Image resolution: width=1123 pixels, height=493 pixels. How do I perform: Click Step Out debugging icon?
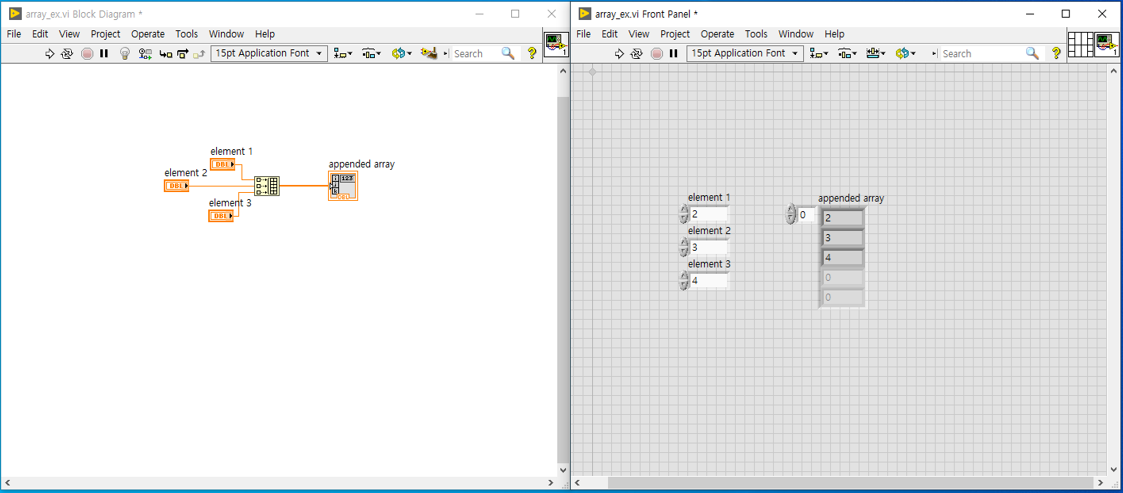click(x=199, y=53)
